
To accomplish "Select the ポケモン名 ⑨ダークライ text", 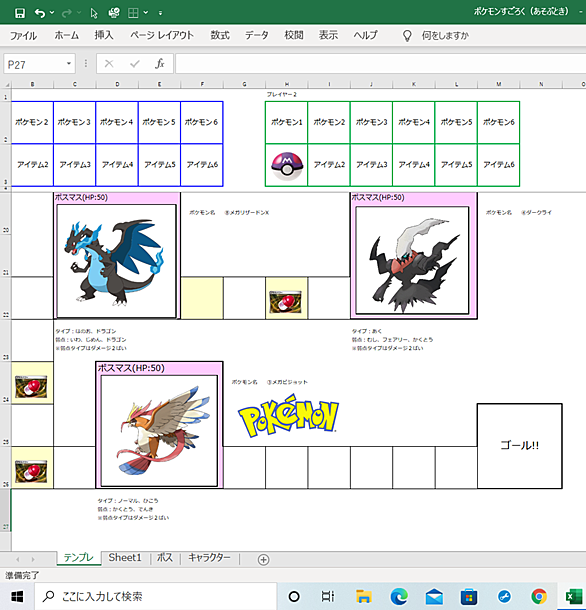I will coord(519,212).
